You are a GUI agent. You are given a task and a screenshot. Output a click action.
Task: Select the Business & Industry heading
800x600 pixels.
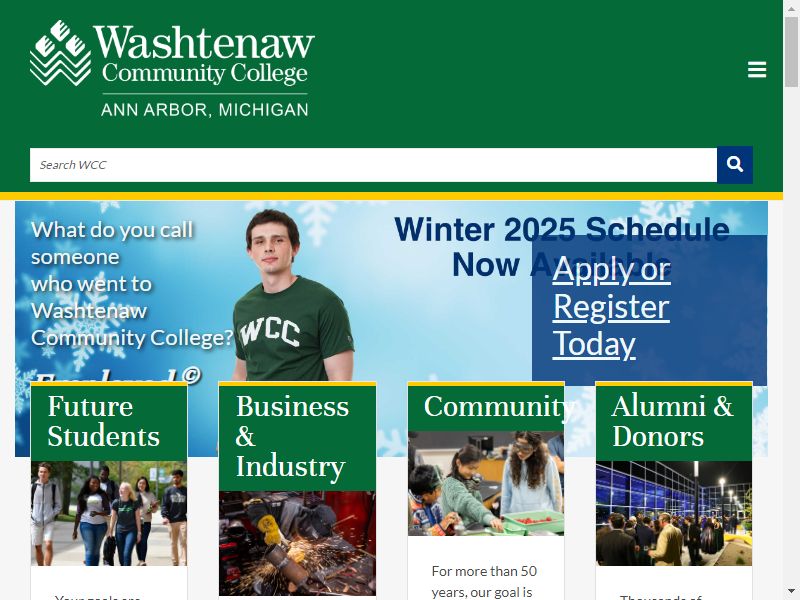(x=292, y=436)
